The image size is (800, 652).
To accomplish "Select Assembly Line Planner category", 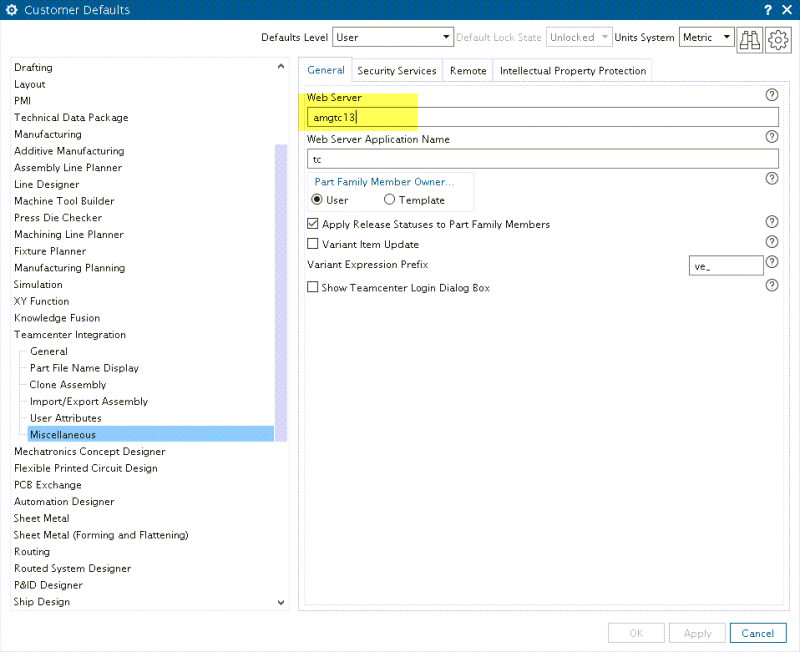I will 68,168.
